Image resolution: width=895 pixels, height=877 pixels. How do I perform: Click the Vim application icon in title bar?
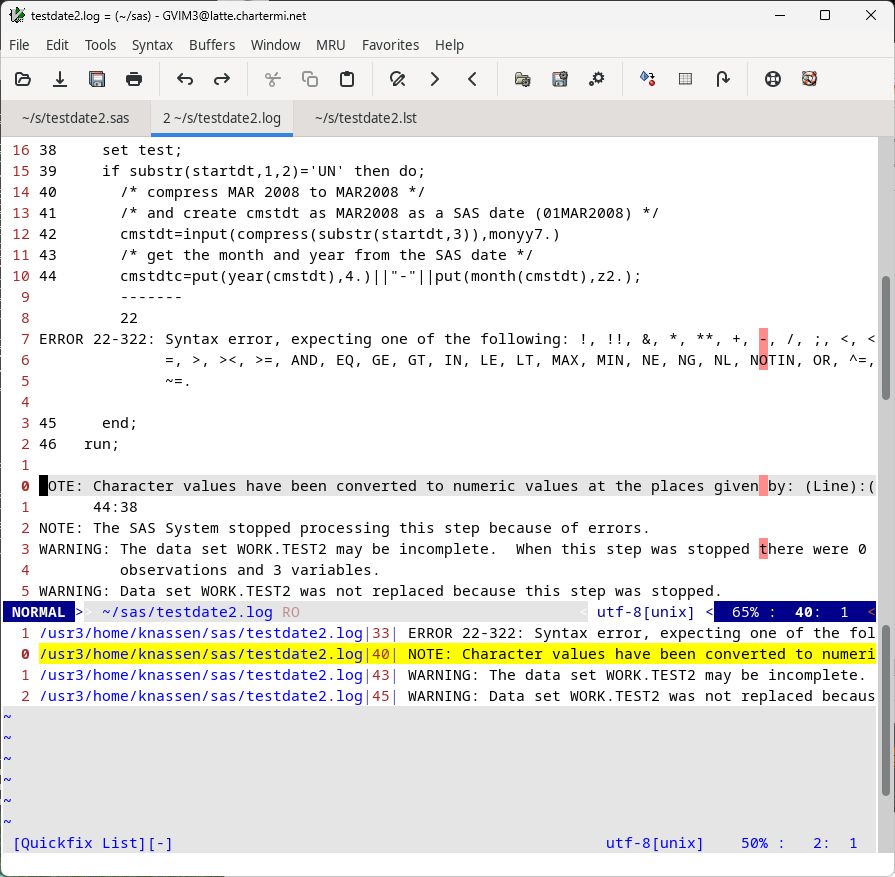click(x=17, y=15)
